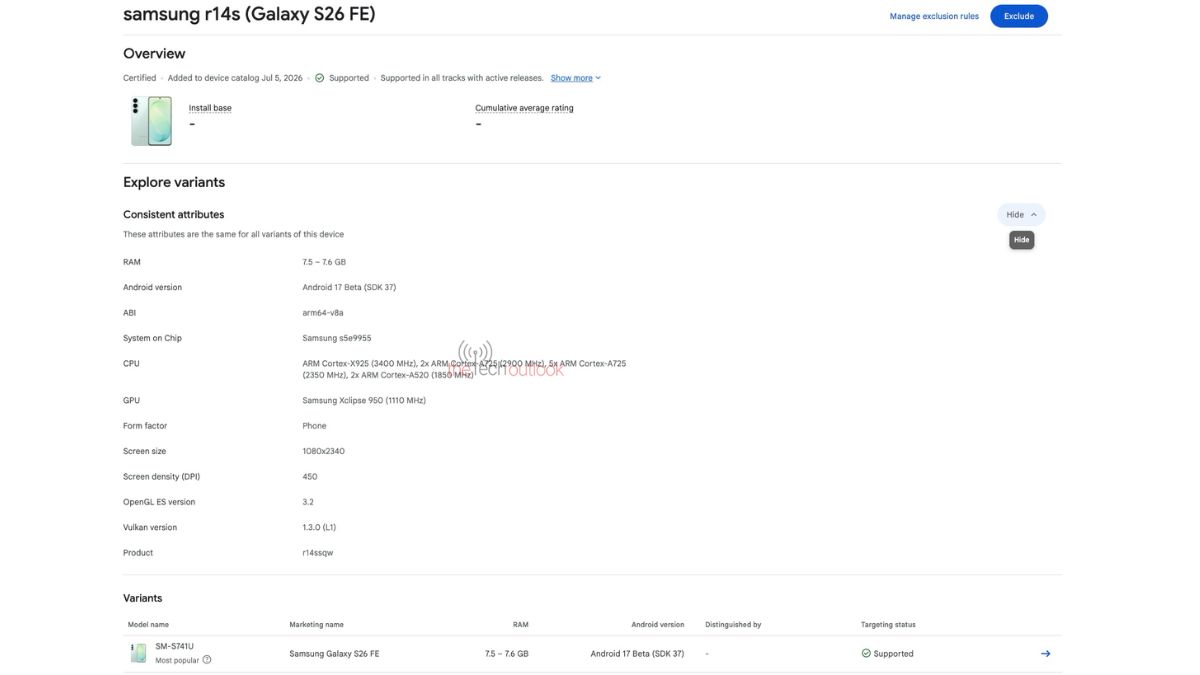Click the samsung r14s page title
The height and width of the screenshot is (675, 1200).
coord(249,15)
